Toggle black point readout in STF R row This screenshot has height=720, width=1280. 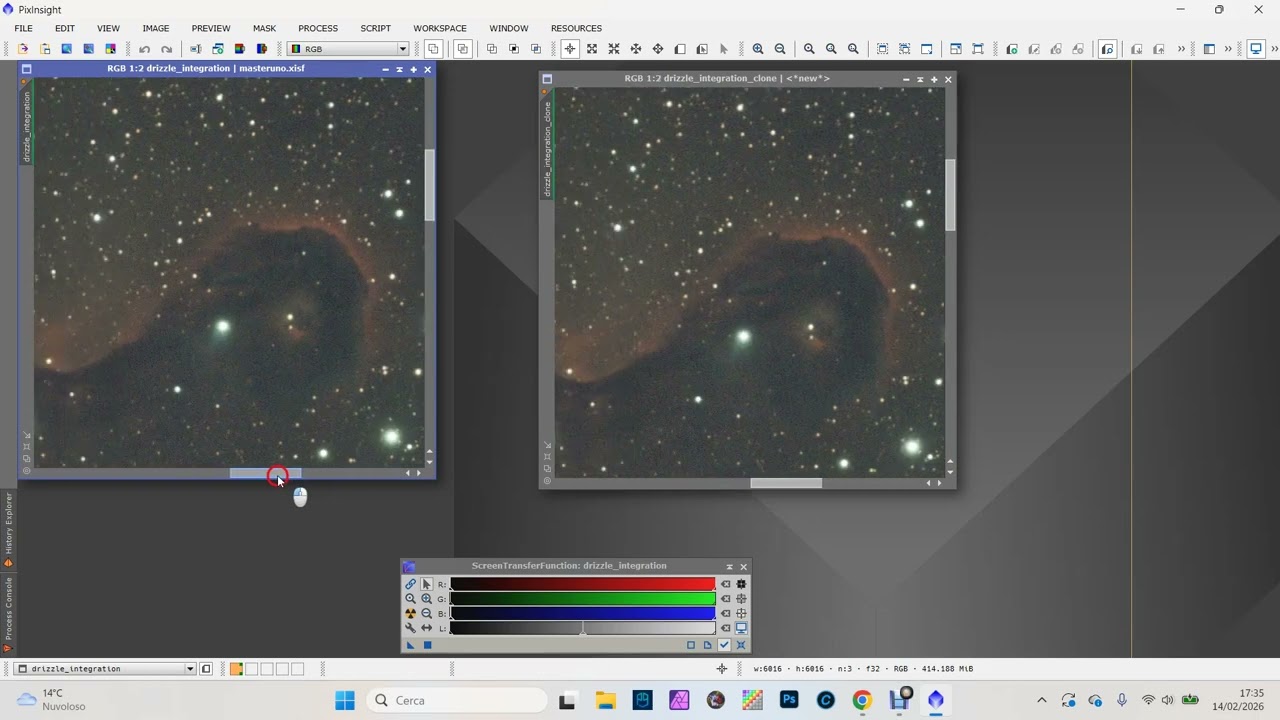pos(741,584)
